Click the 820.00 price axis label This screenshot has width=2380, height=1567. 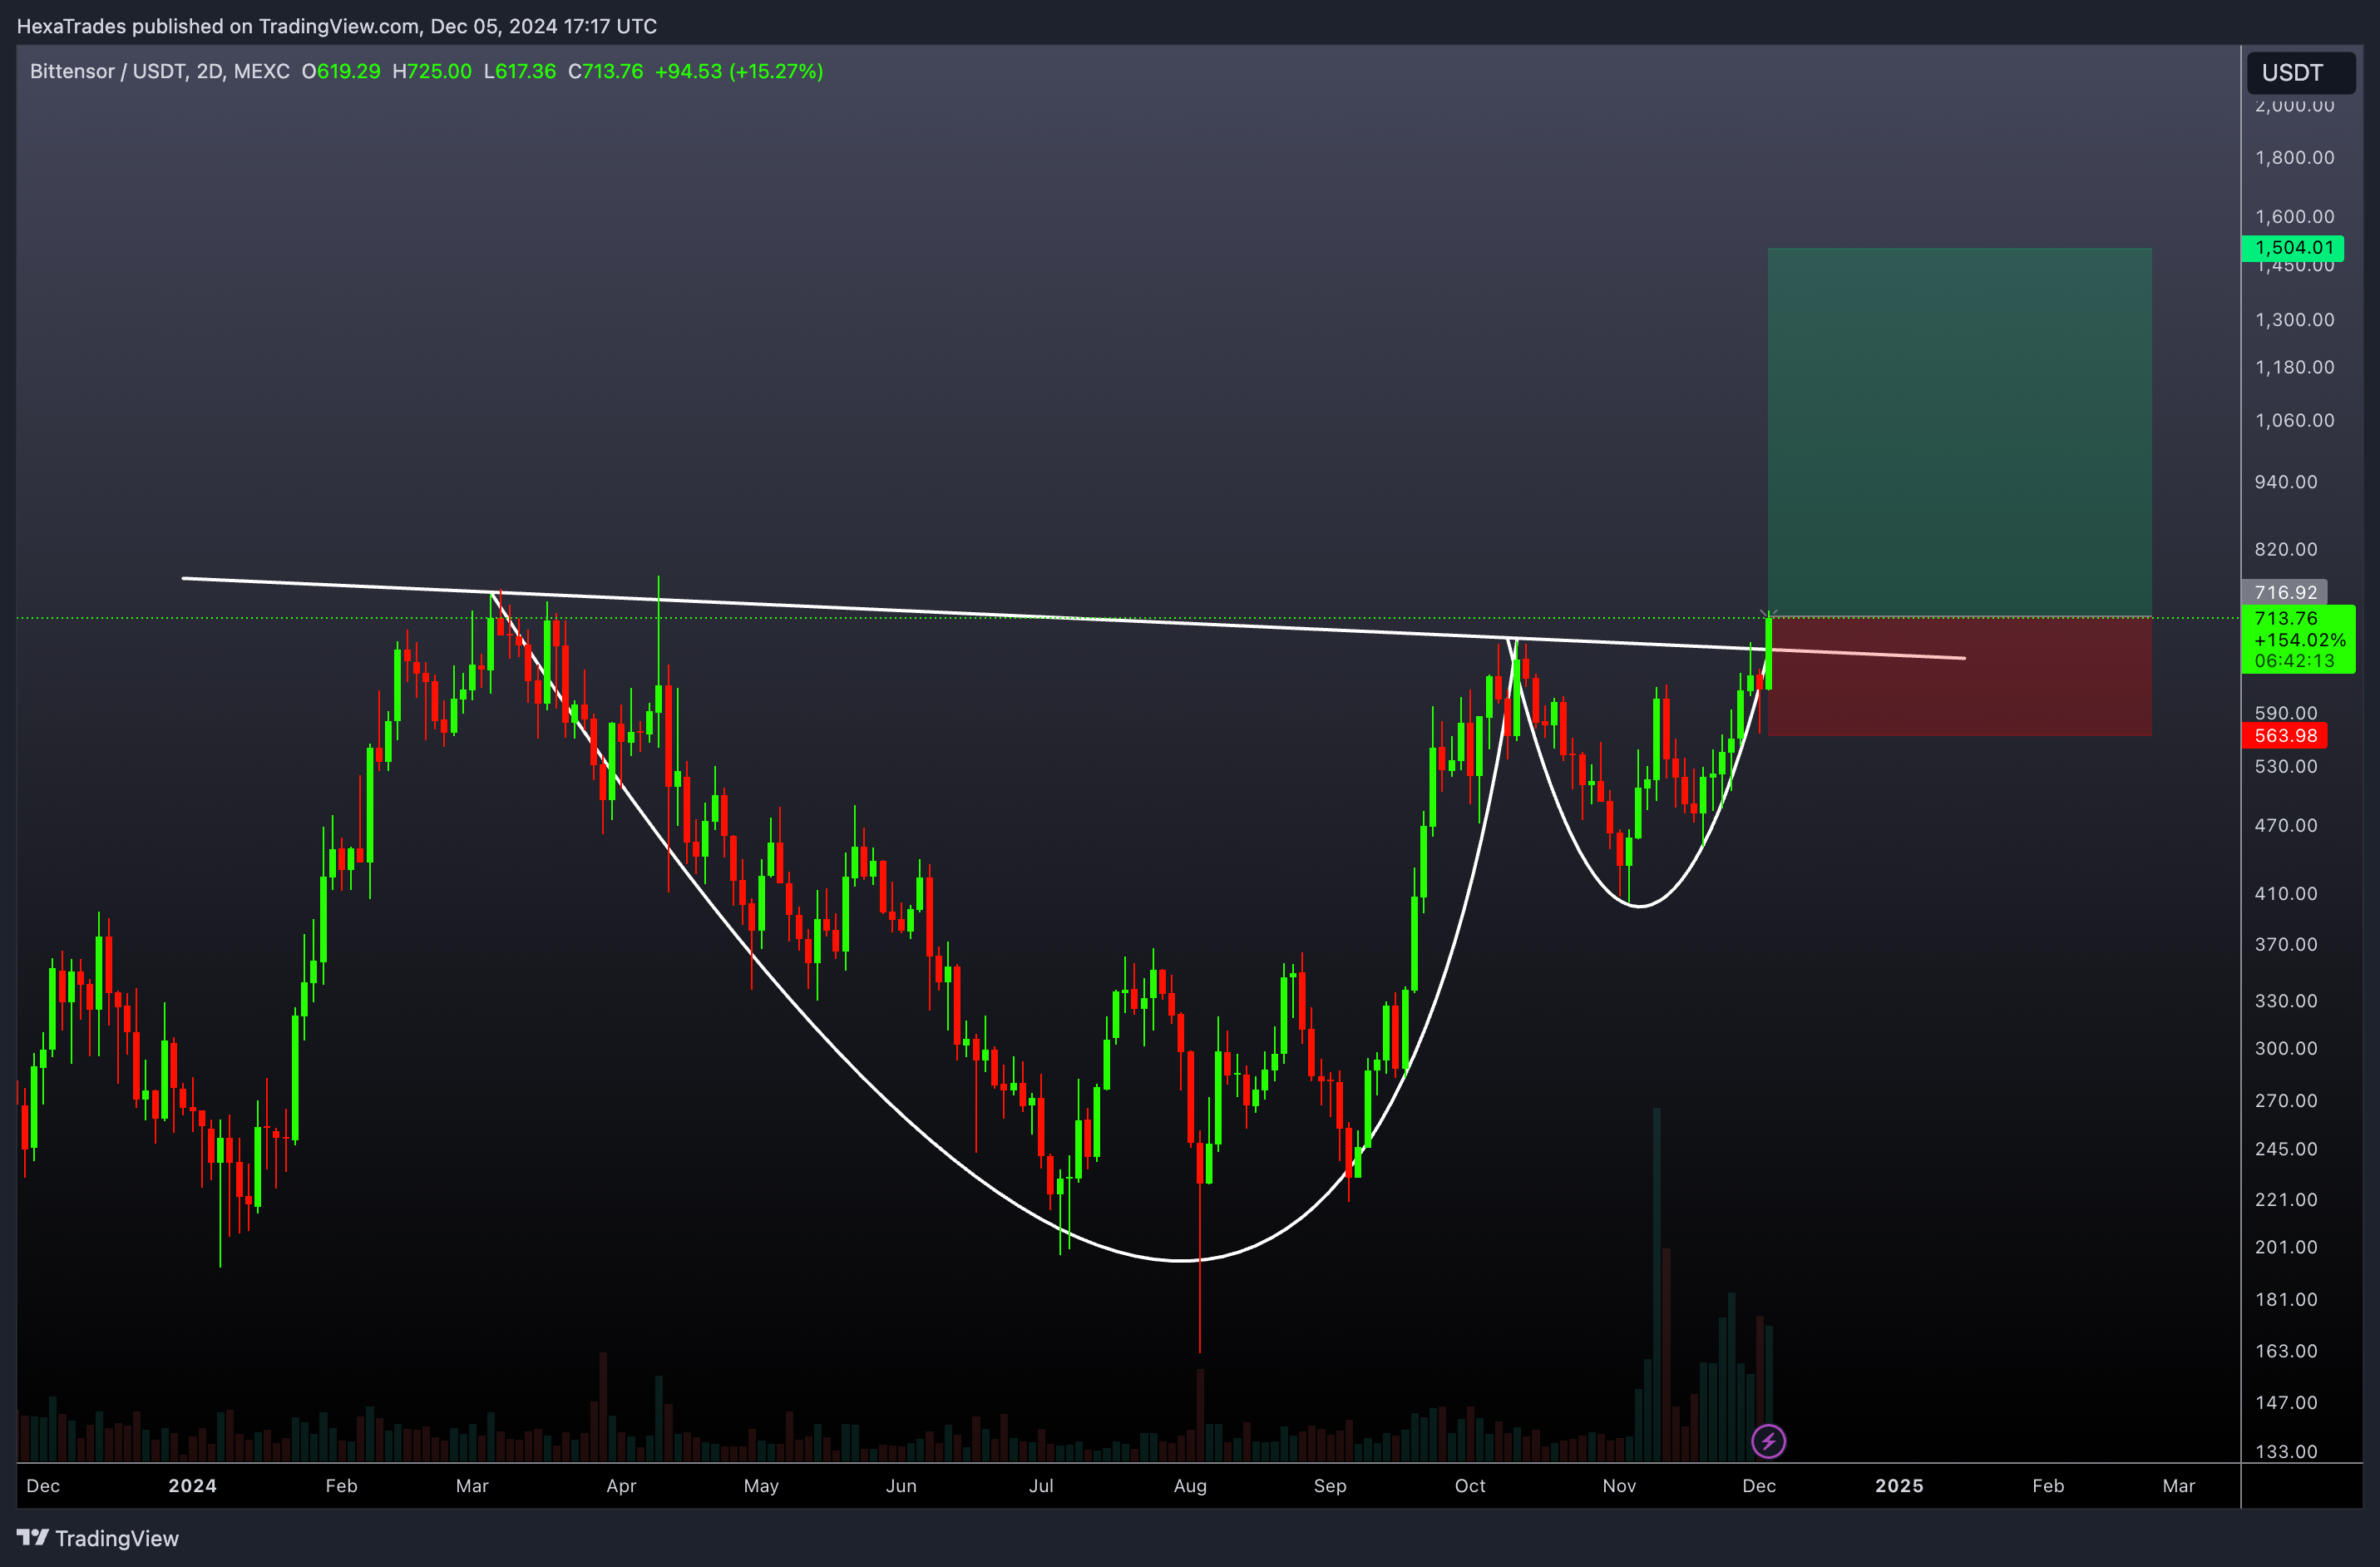click(2286, 549)
